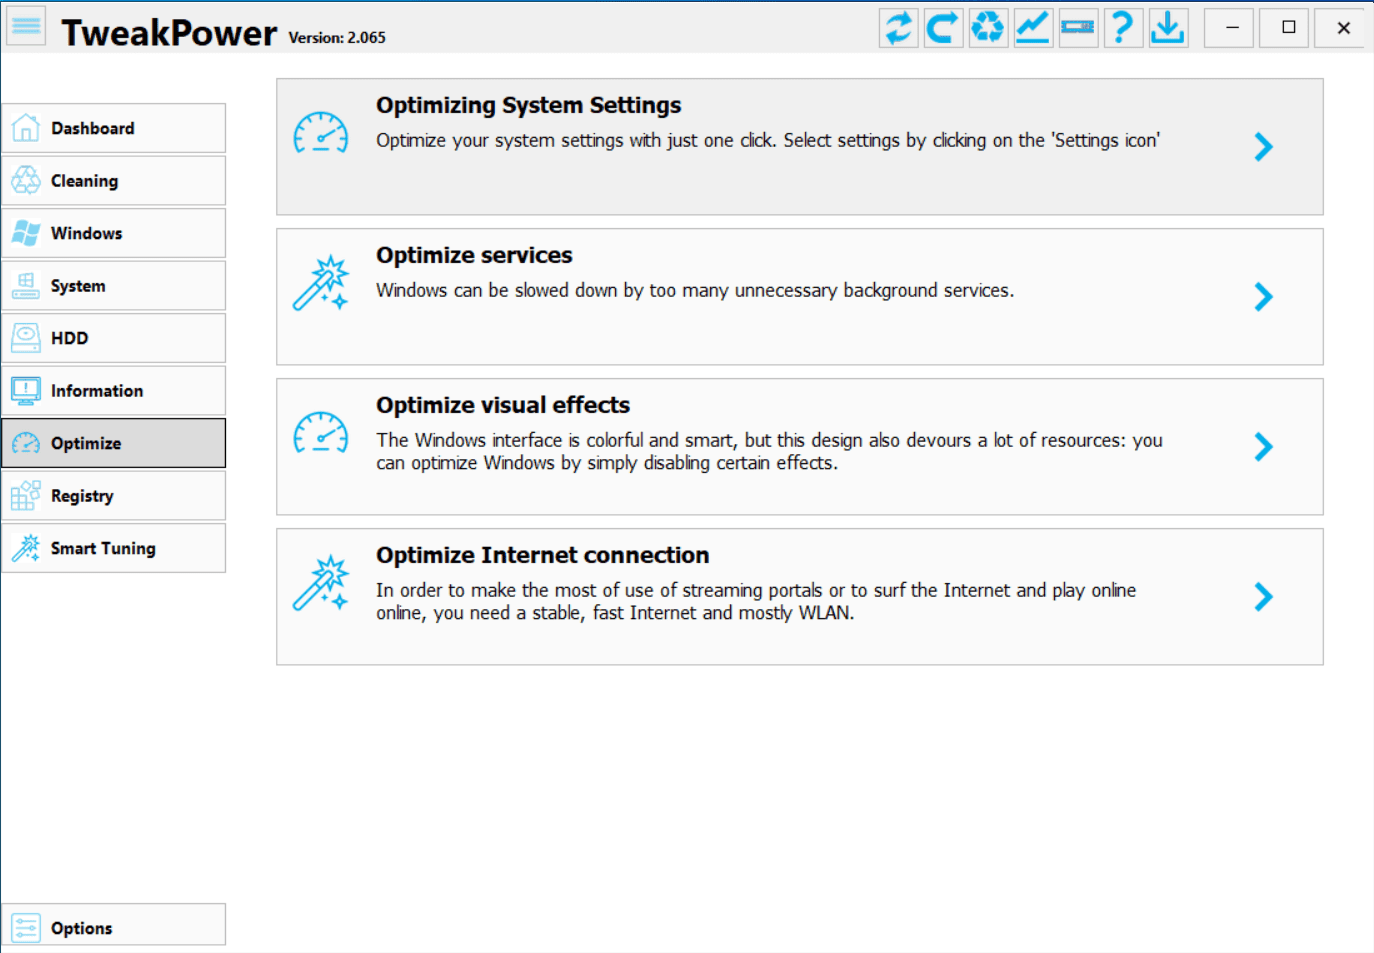
Task: Switch to Smart Tuning
Action: tap(114, 548)
